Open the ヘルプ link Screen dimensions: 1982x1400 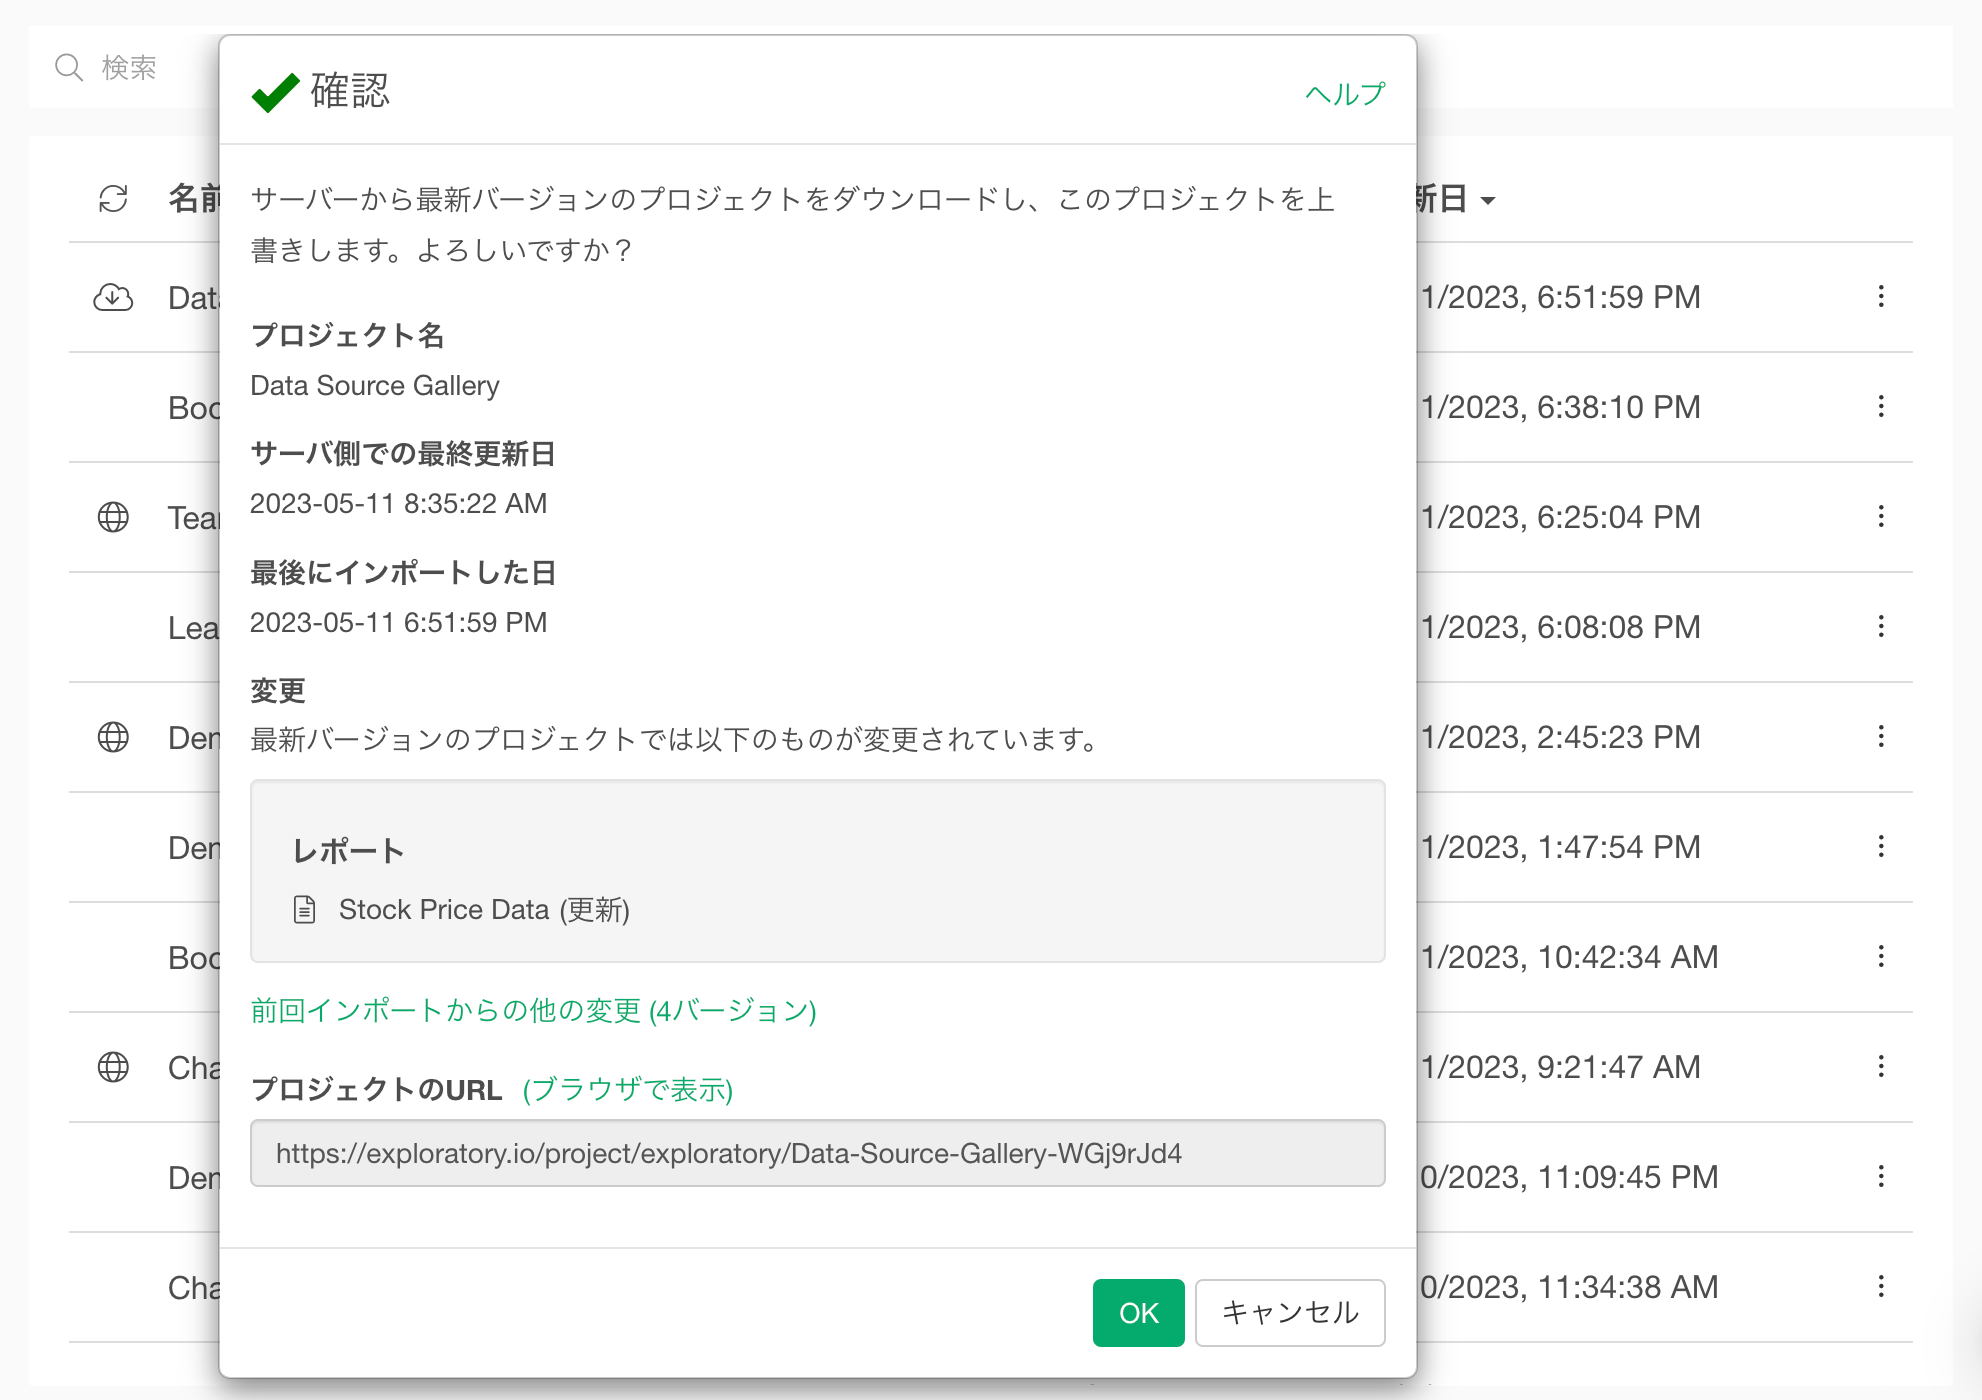pyautogui.click(x=1345, y=94)
